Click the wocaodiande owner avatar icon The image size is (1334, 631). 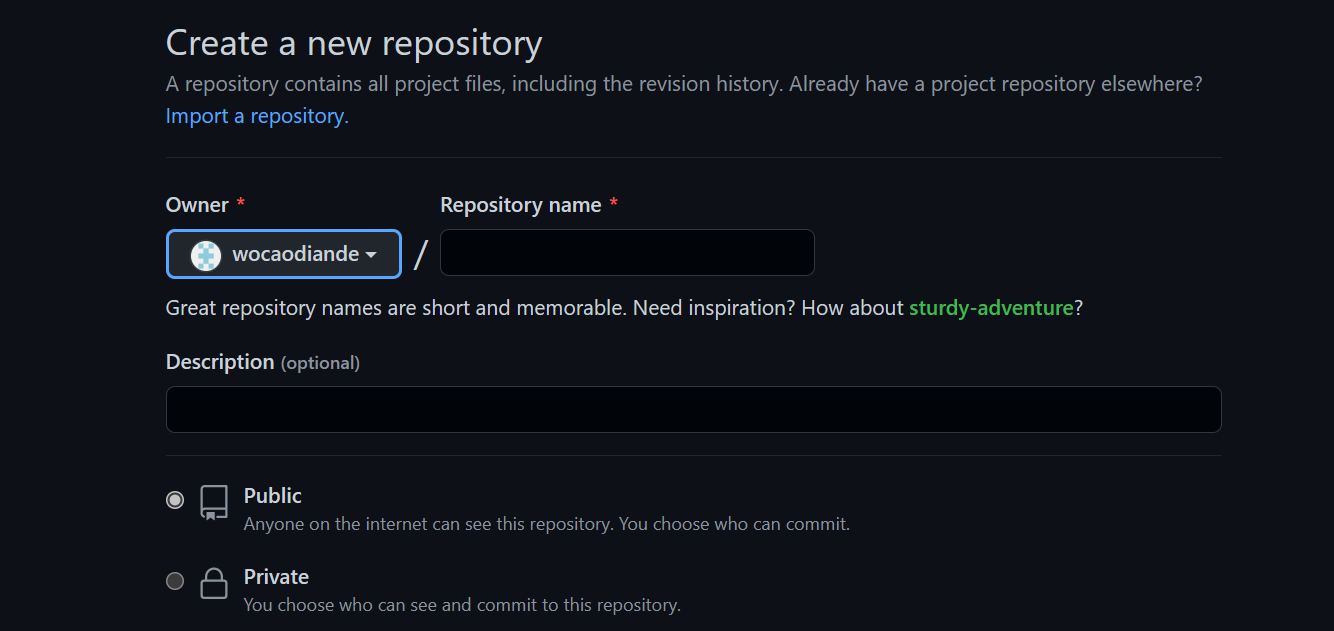(206, 255)
